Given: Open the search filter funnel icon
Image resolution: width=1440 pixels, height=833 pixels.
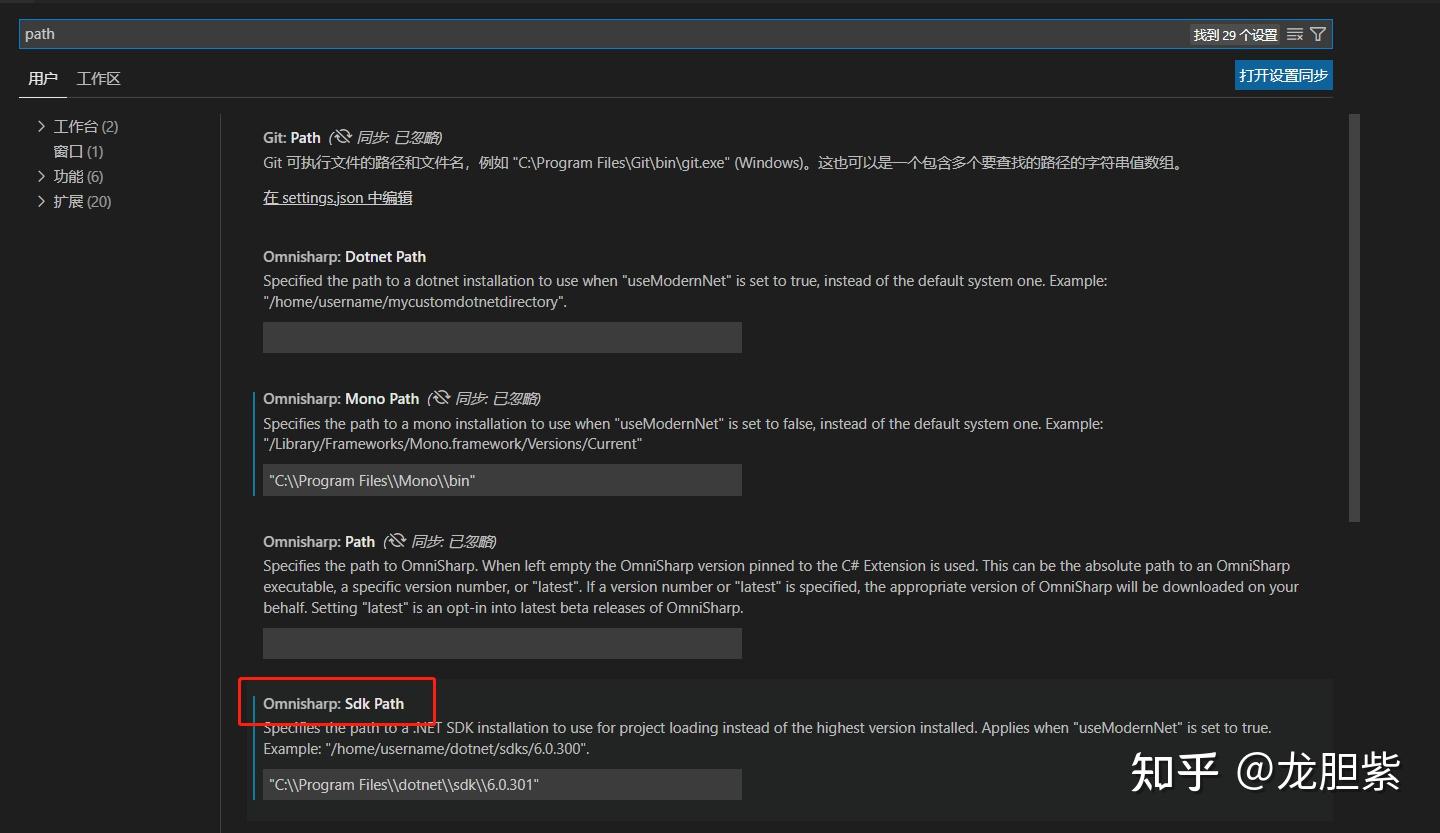Looking at the screenshot, I should pyautogui.click(x=1318, y=33).
